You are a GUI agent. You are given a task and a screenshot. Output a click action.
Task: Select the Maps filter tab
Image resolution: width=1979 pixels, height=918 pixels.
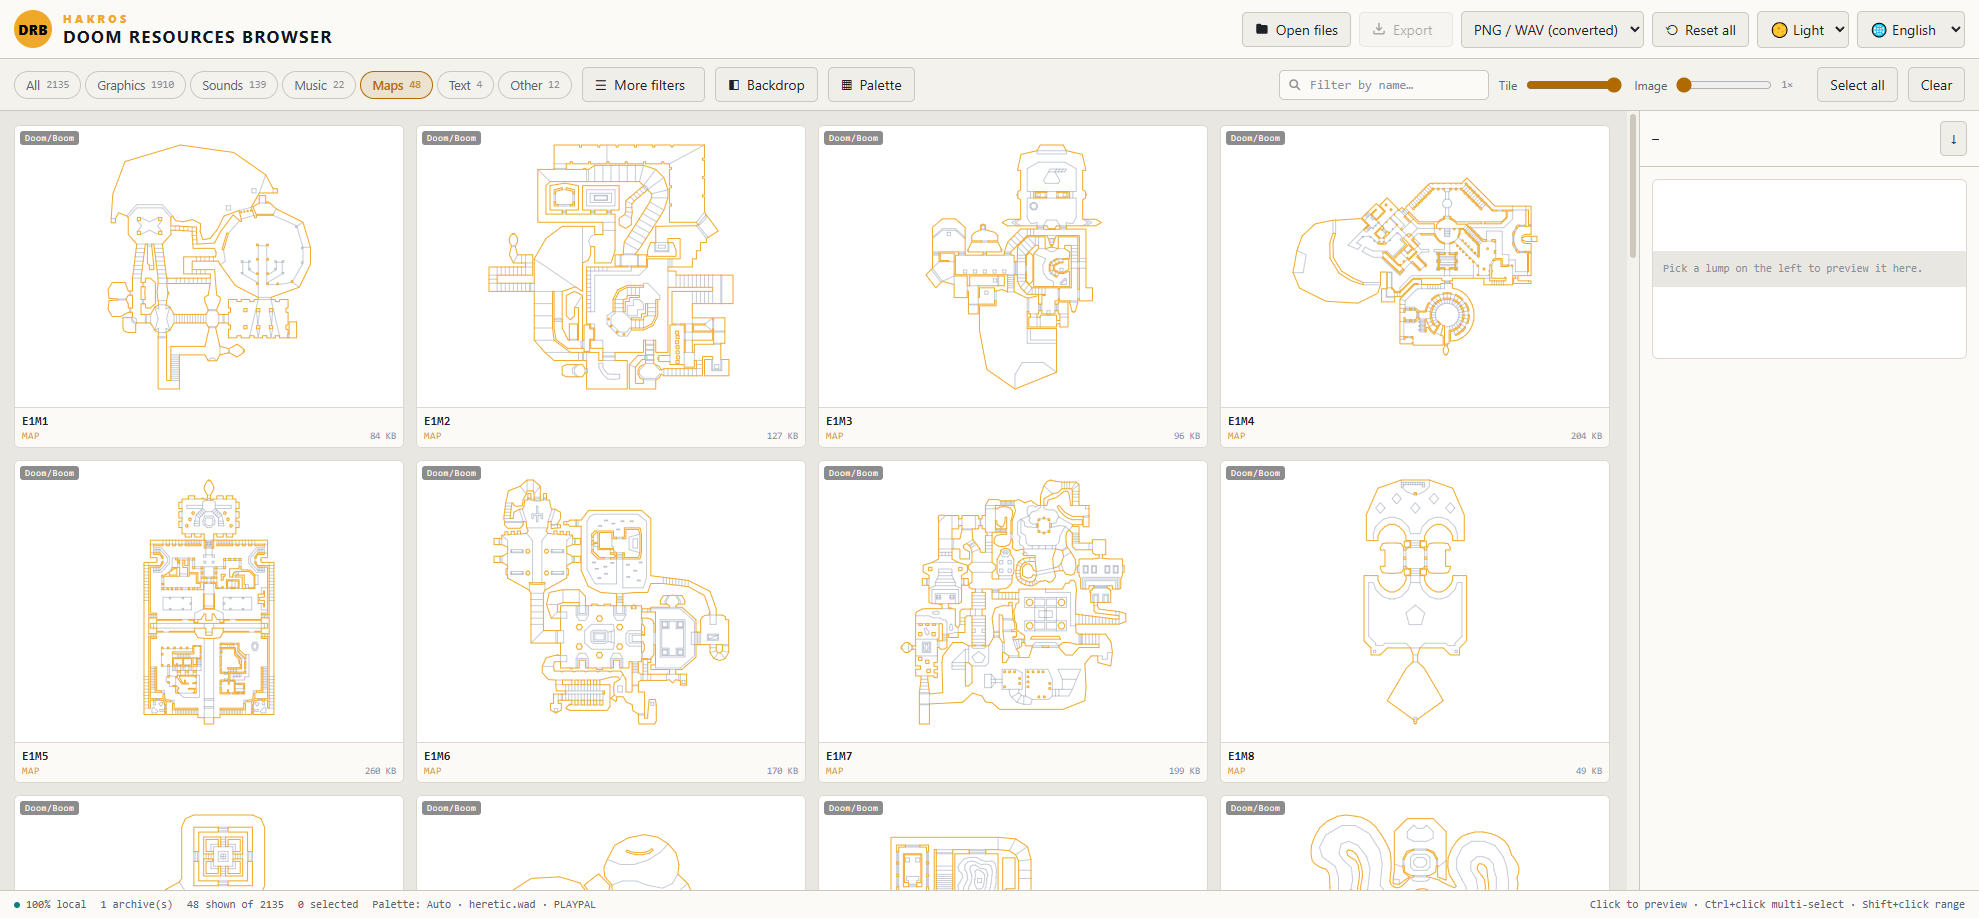click(396, 85)
